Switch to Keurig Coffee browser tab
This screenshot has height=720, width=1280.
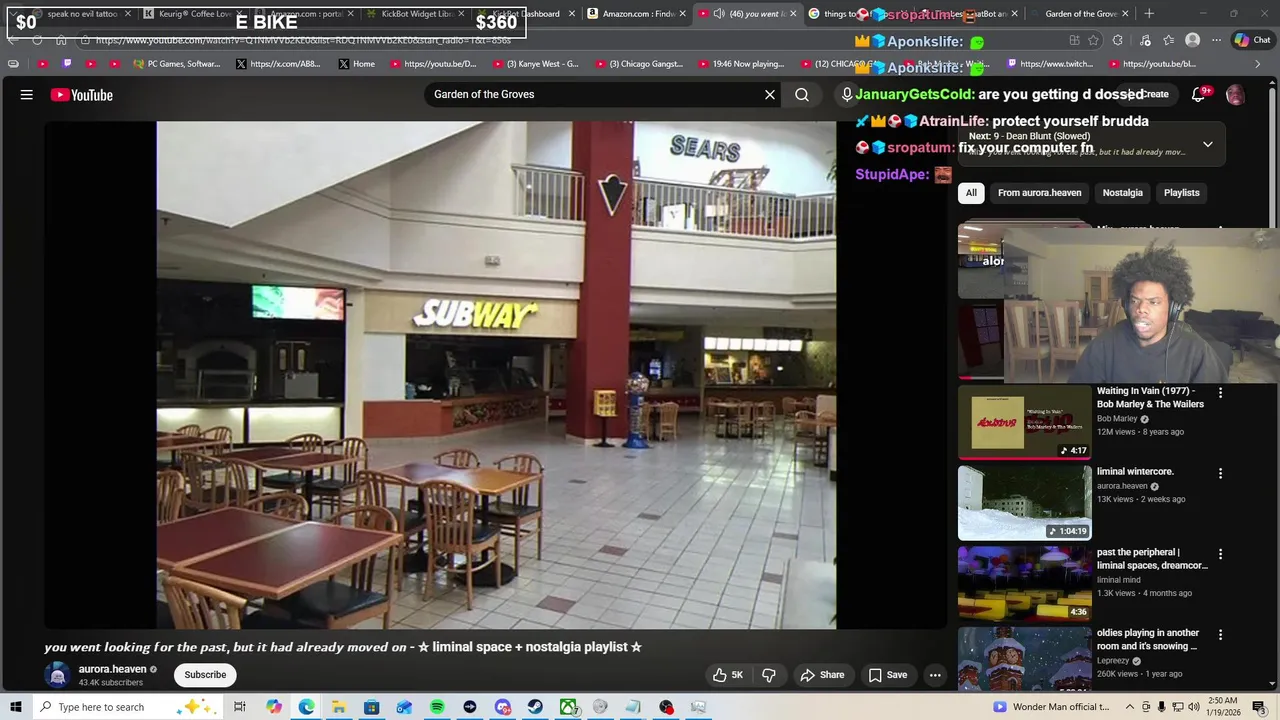tap(196, 14)
